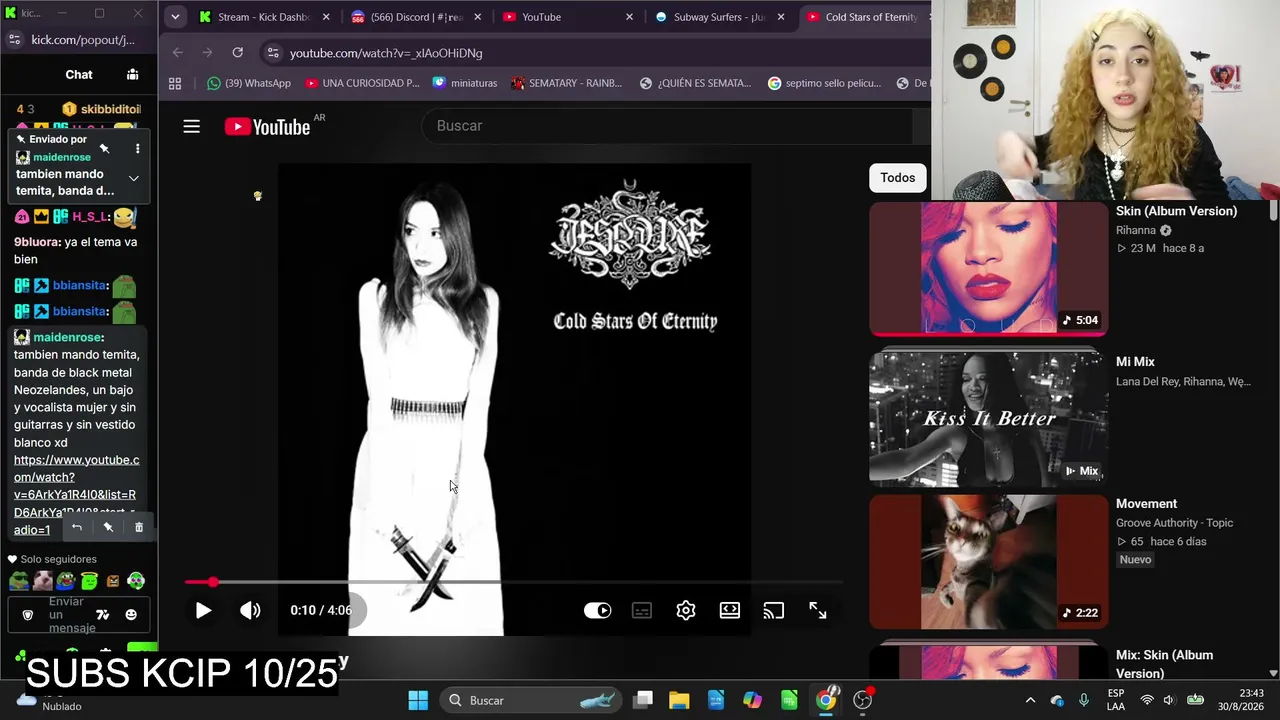The image size is (1280, 720).
Task: Mute the YouTube player volume
Action: click(250, 610)
